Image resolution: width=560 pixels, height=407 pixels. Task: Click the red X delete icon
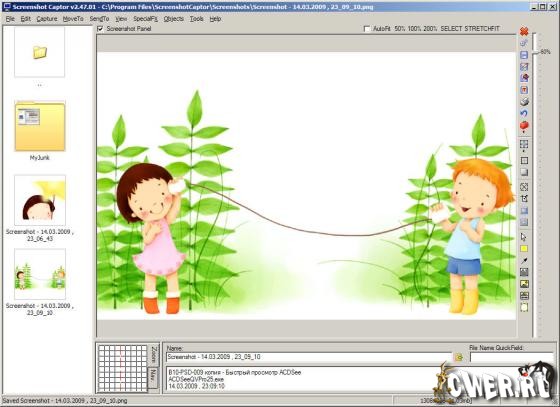pos(524,31)
